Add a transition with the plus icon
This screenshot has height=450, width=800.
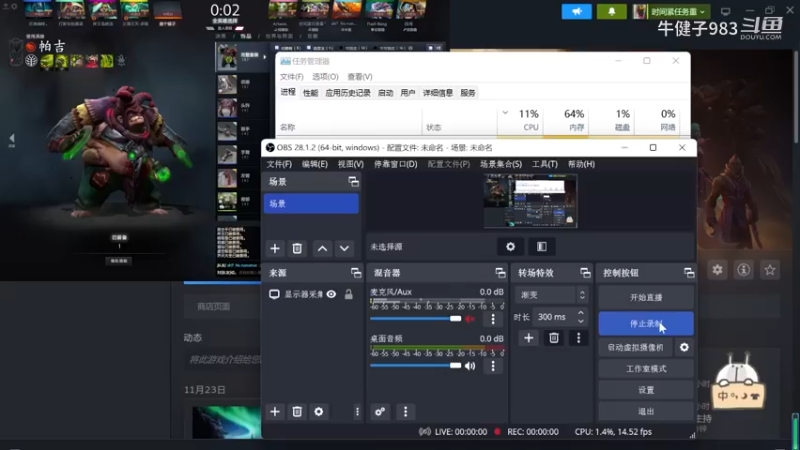pyautogui.click(x=529, y=338)
